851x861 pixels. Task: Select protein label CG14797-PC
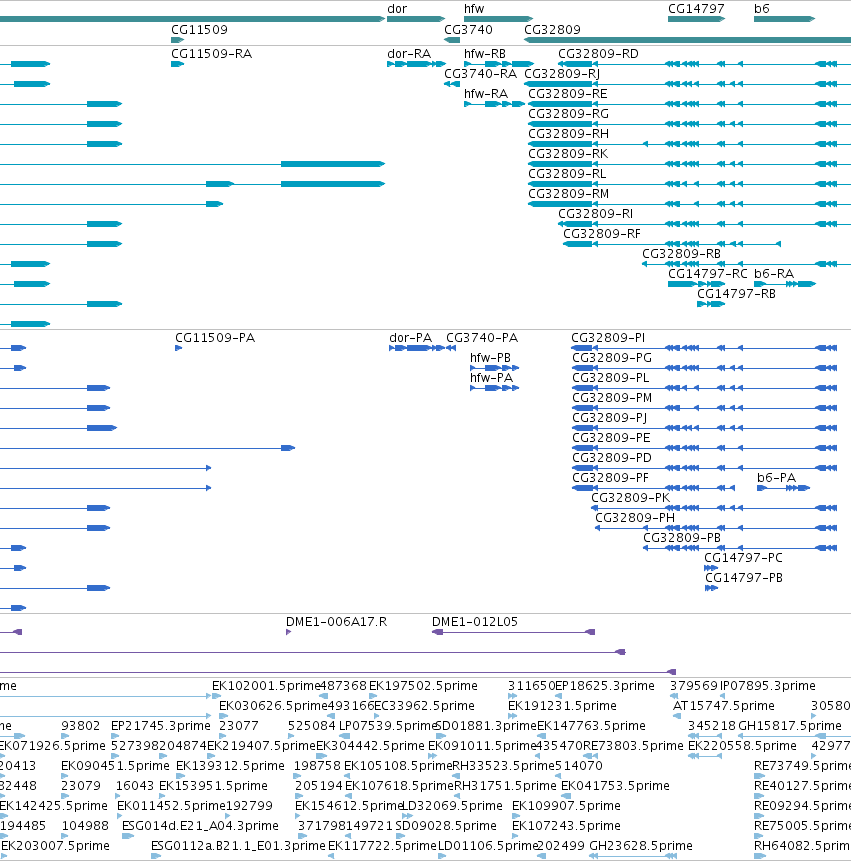click(743, 558)
